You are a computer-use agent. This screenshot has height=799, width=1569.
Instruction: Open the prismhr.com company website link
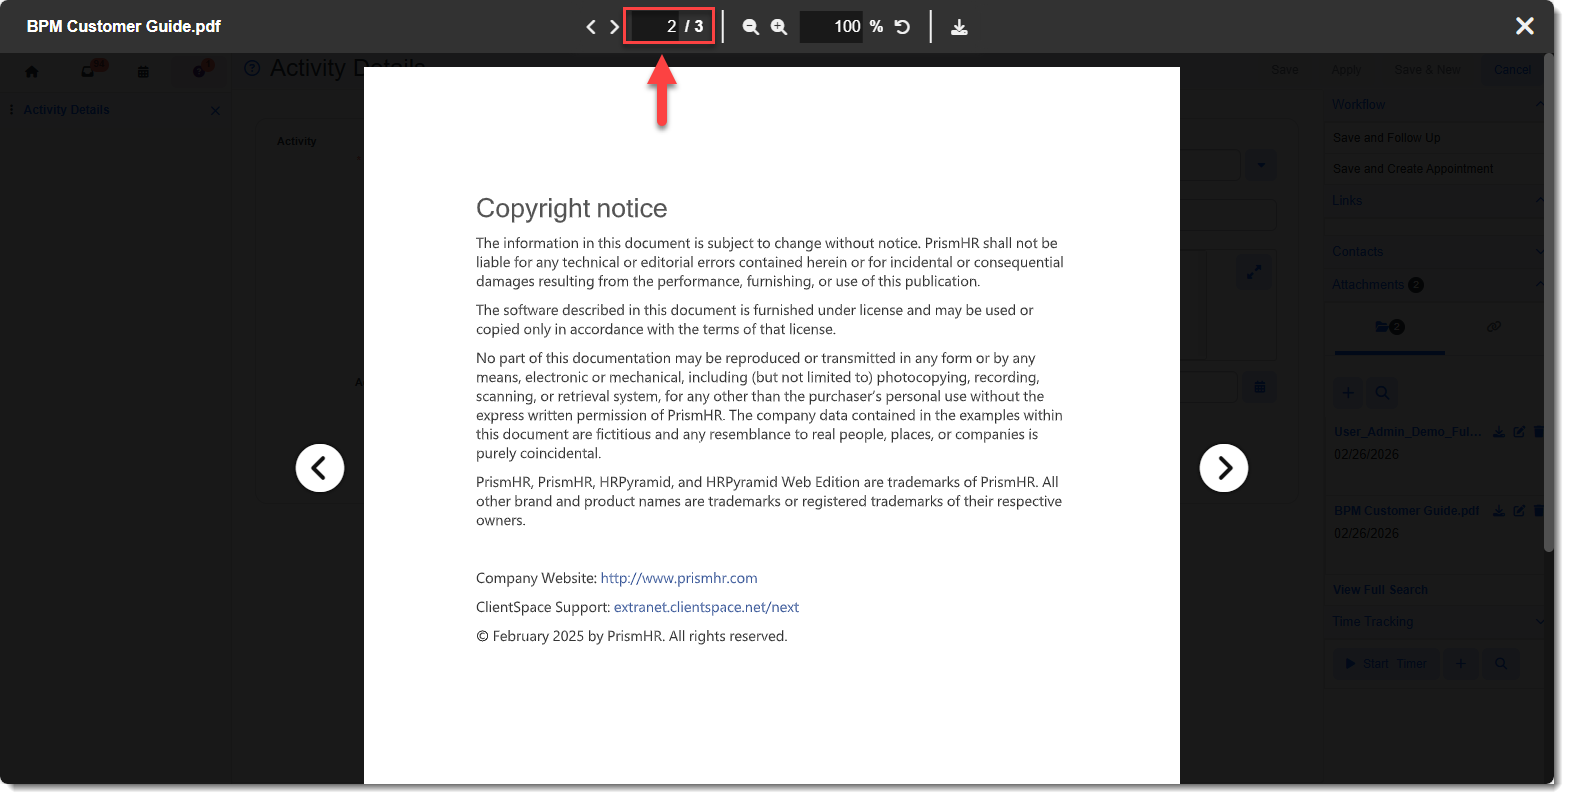678,578
